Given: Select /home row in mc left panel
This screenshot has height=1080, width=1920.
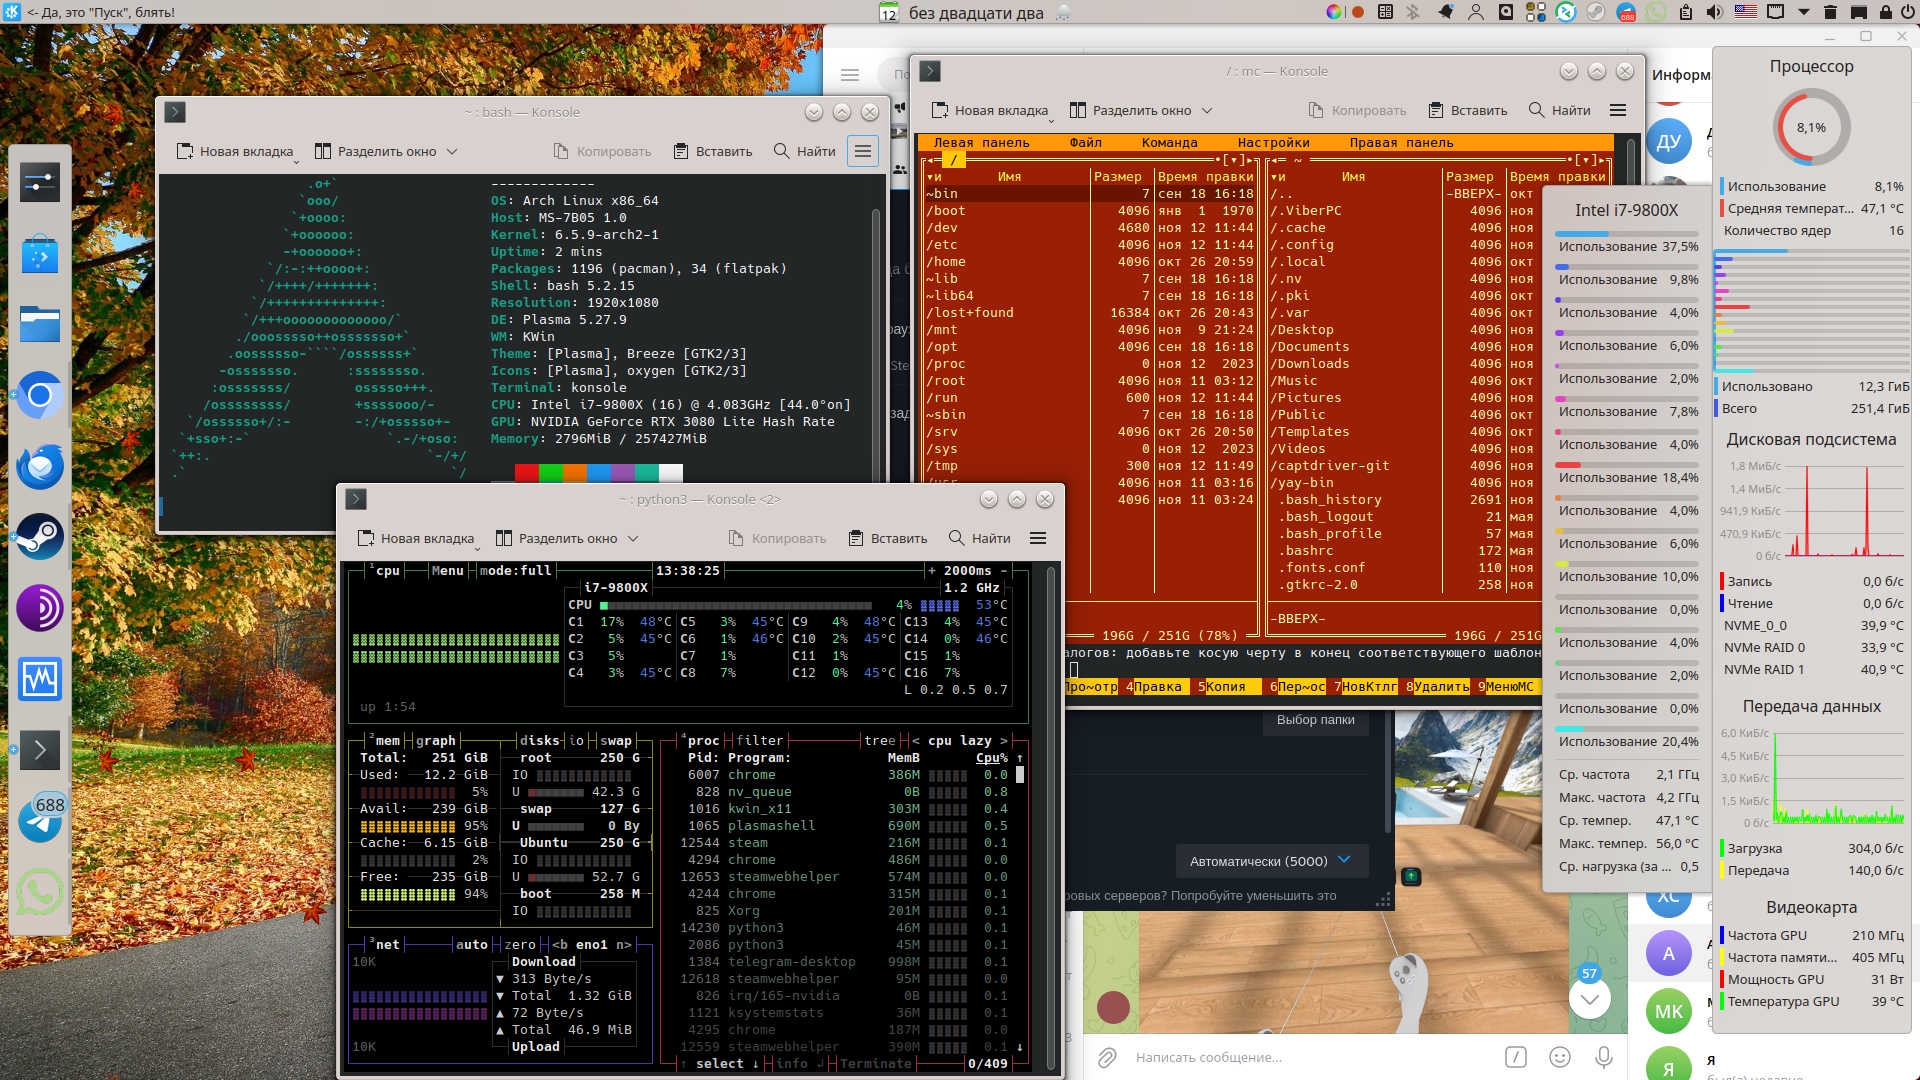Looking at the screenshot, I should tap(1090, 262).
